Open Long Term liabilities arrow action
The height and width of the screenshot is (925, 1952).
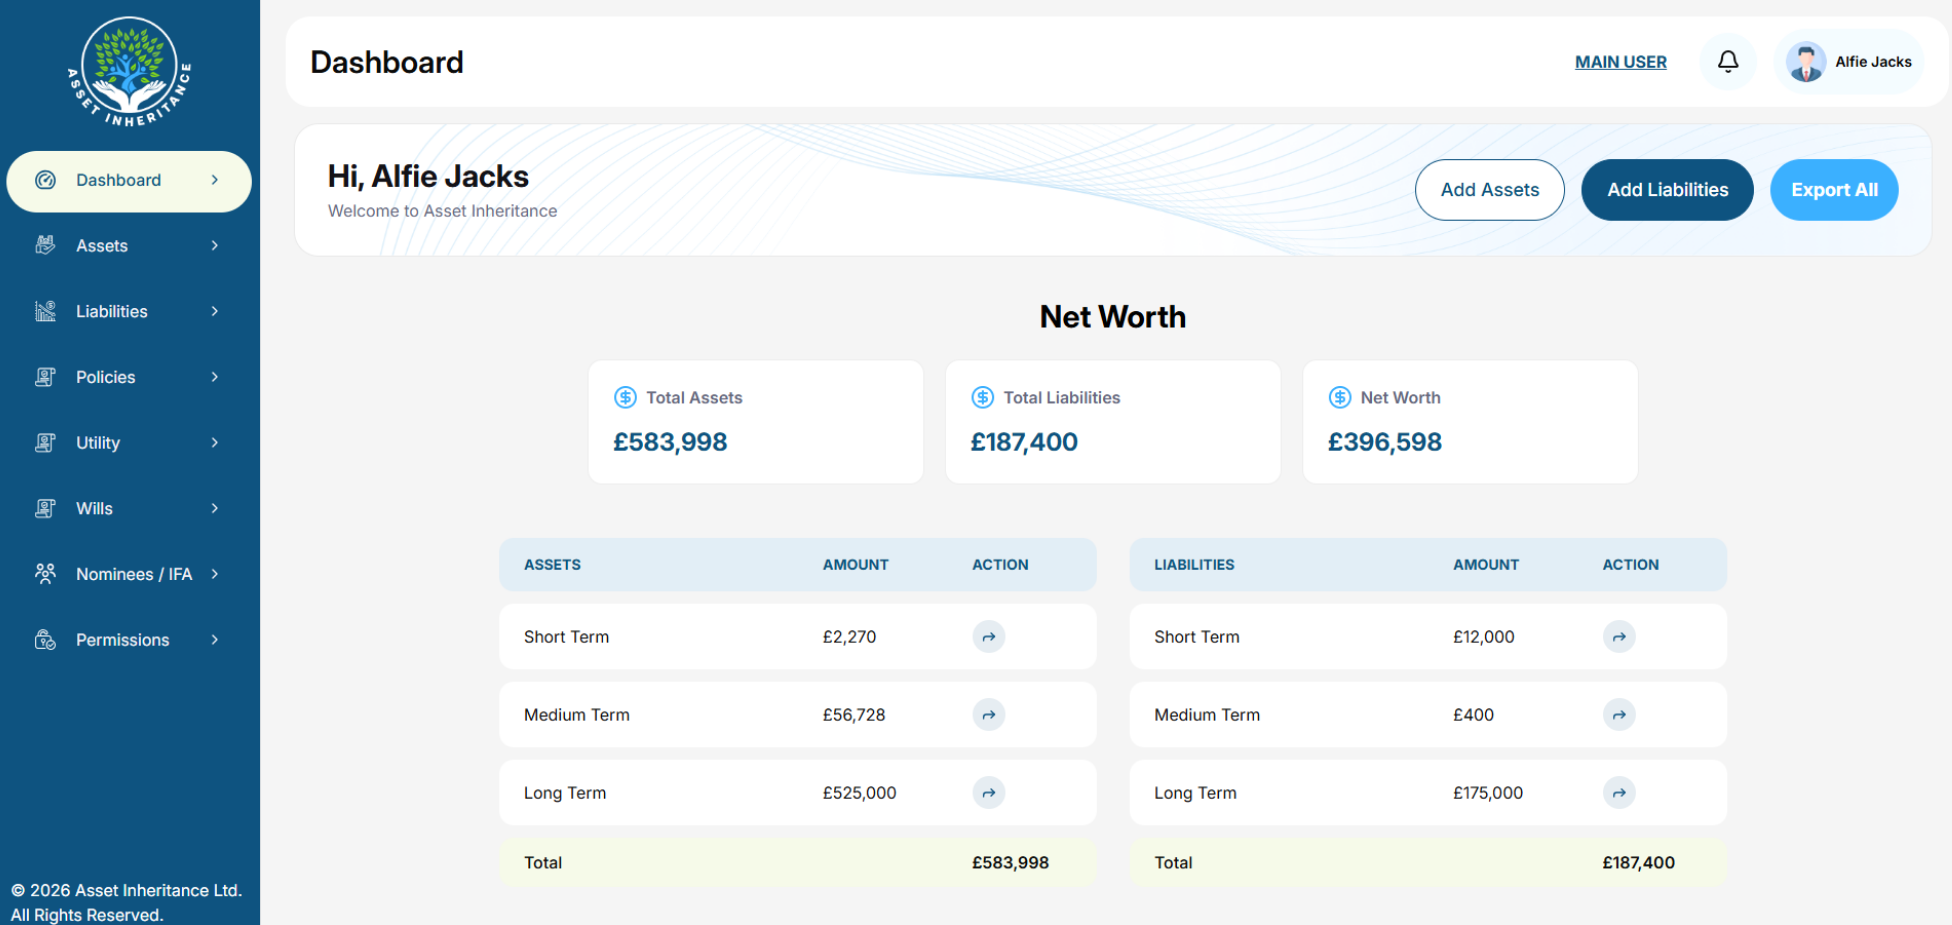pyautogui.click(x=1618, y=793)
